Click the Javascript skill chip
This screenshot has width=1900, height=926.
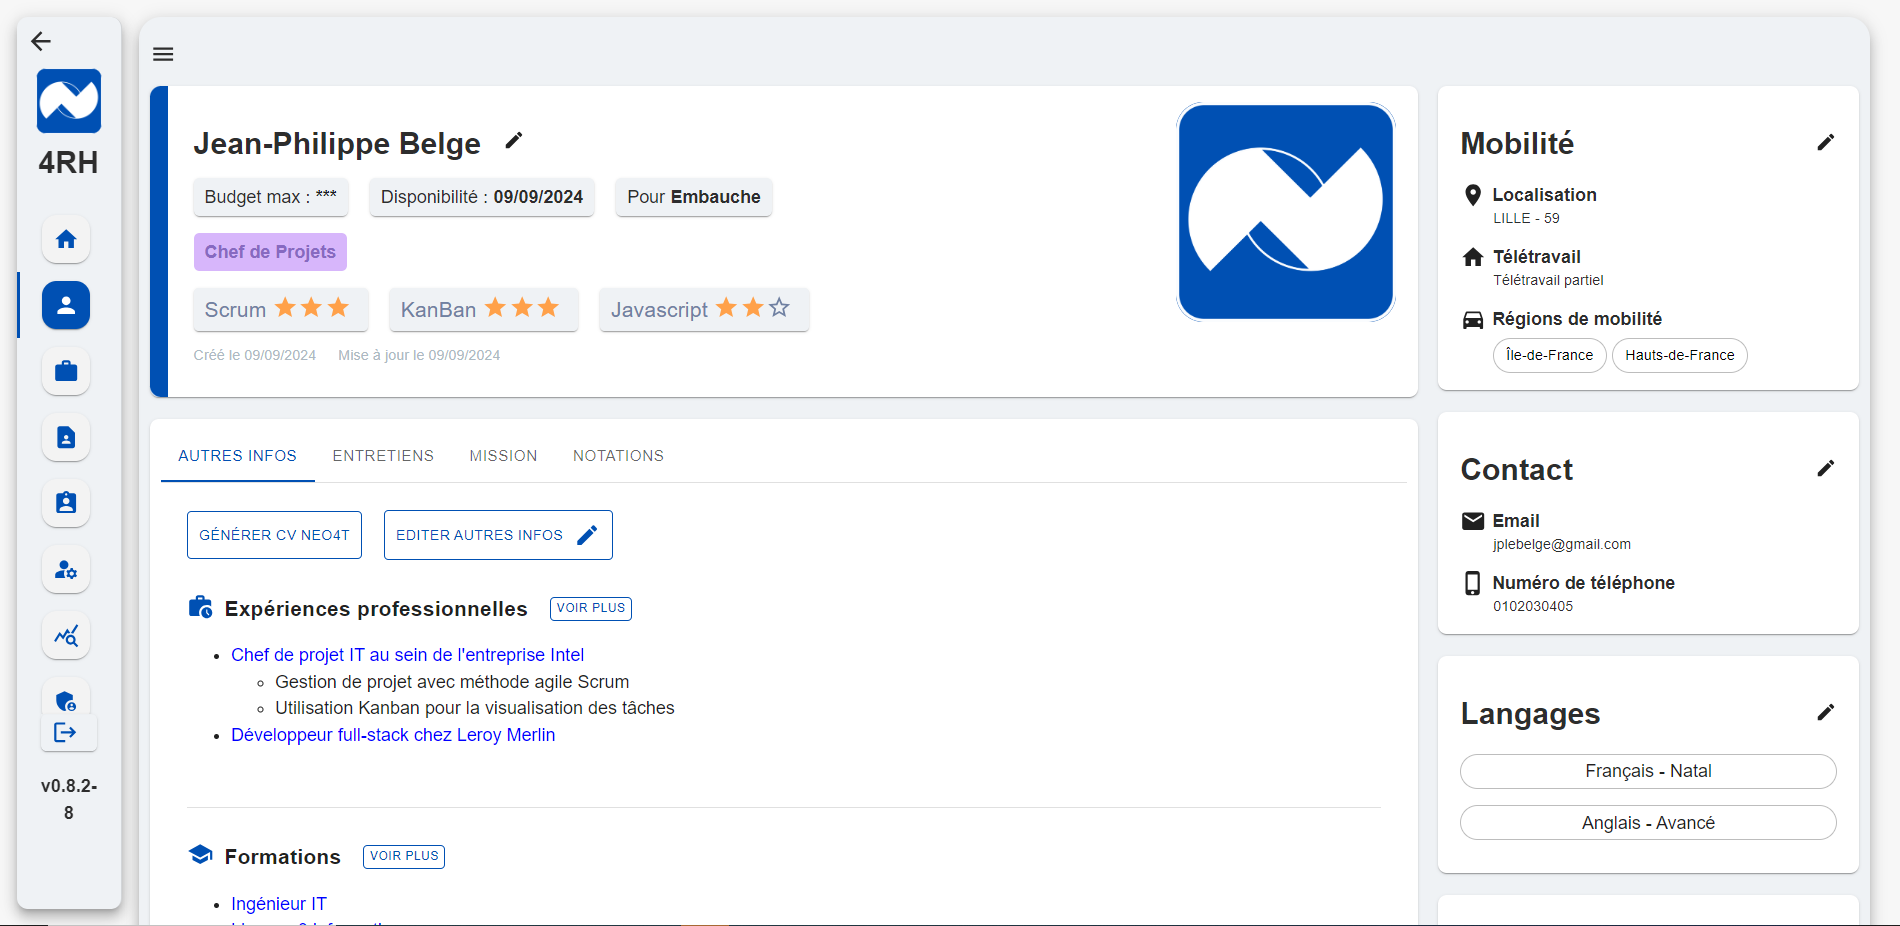click(704, 309)
